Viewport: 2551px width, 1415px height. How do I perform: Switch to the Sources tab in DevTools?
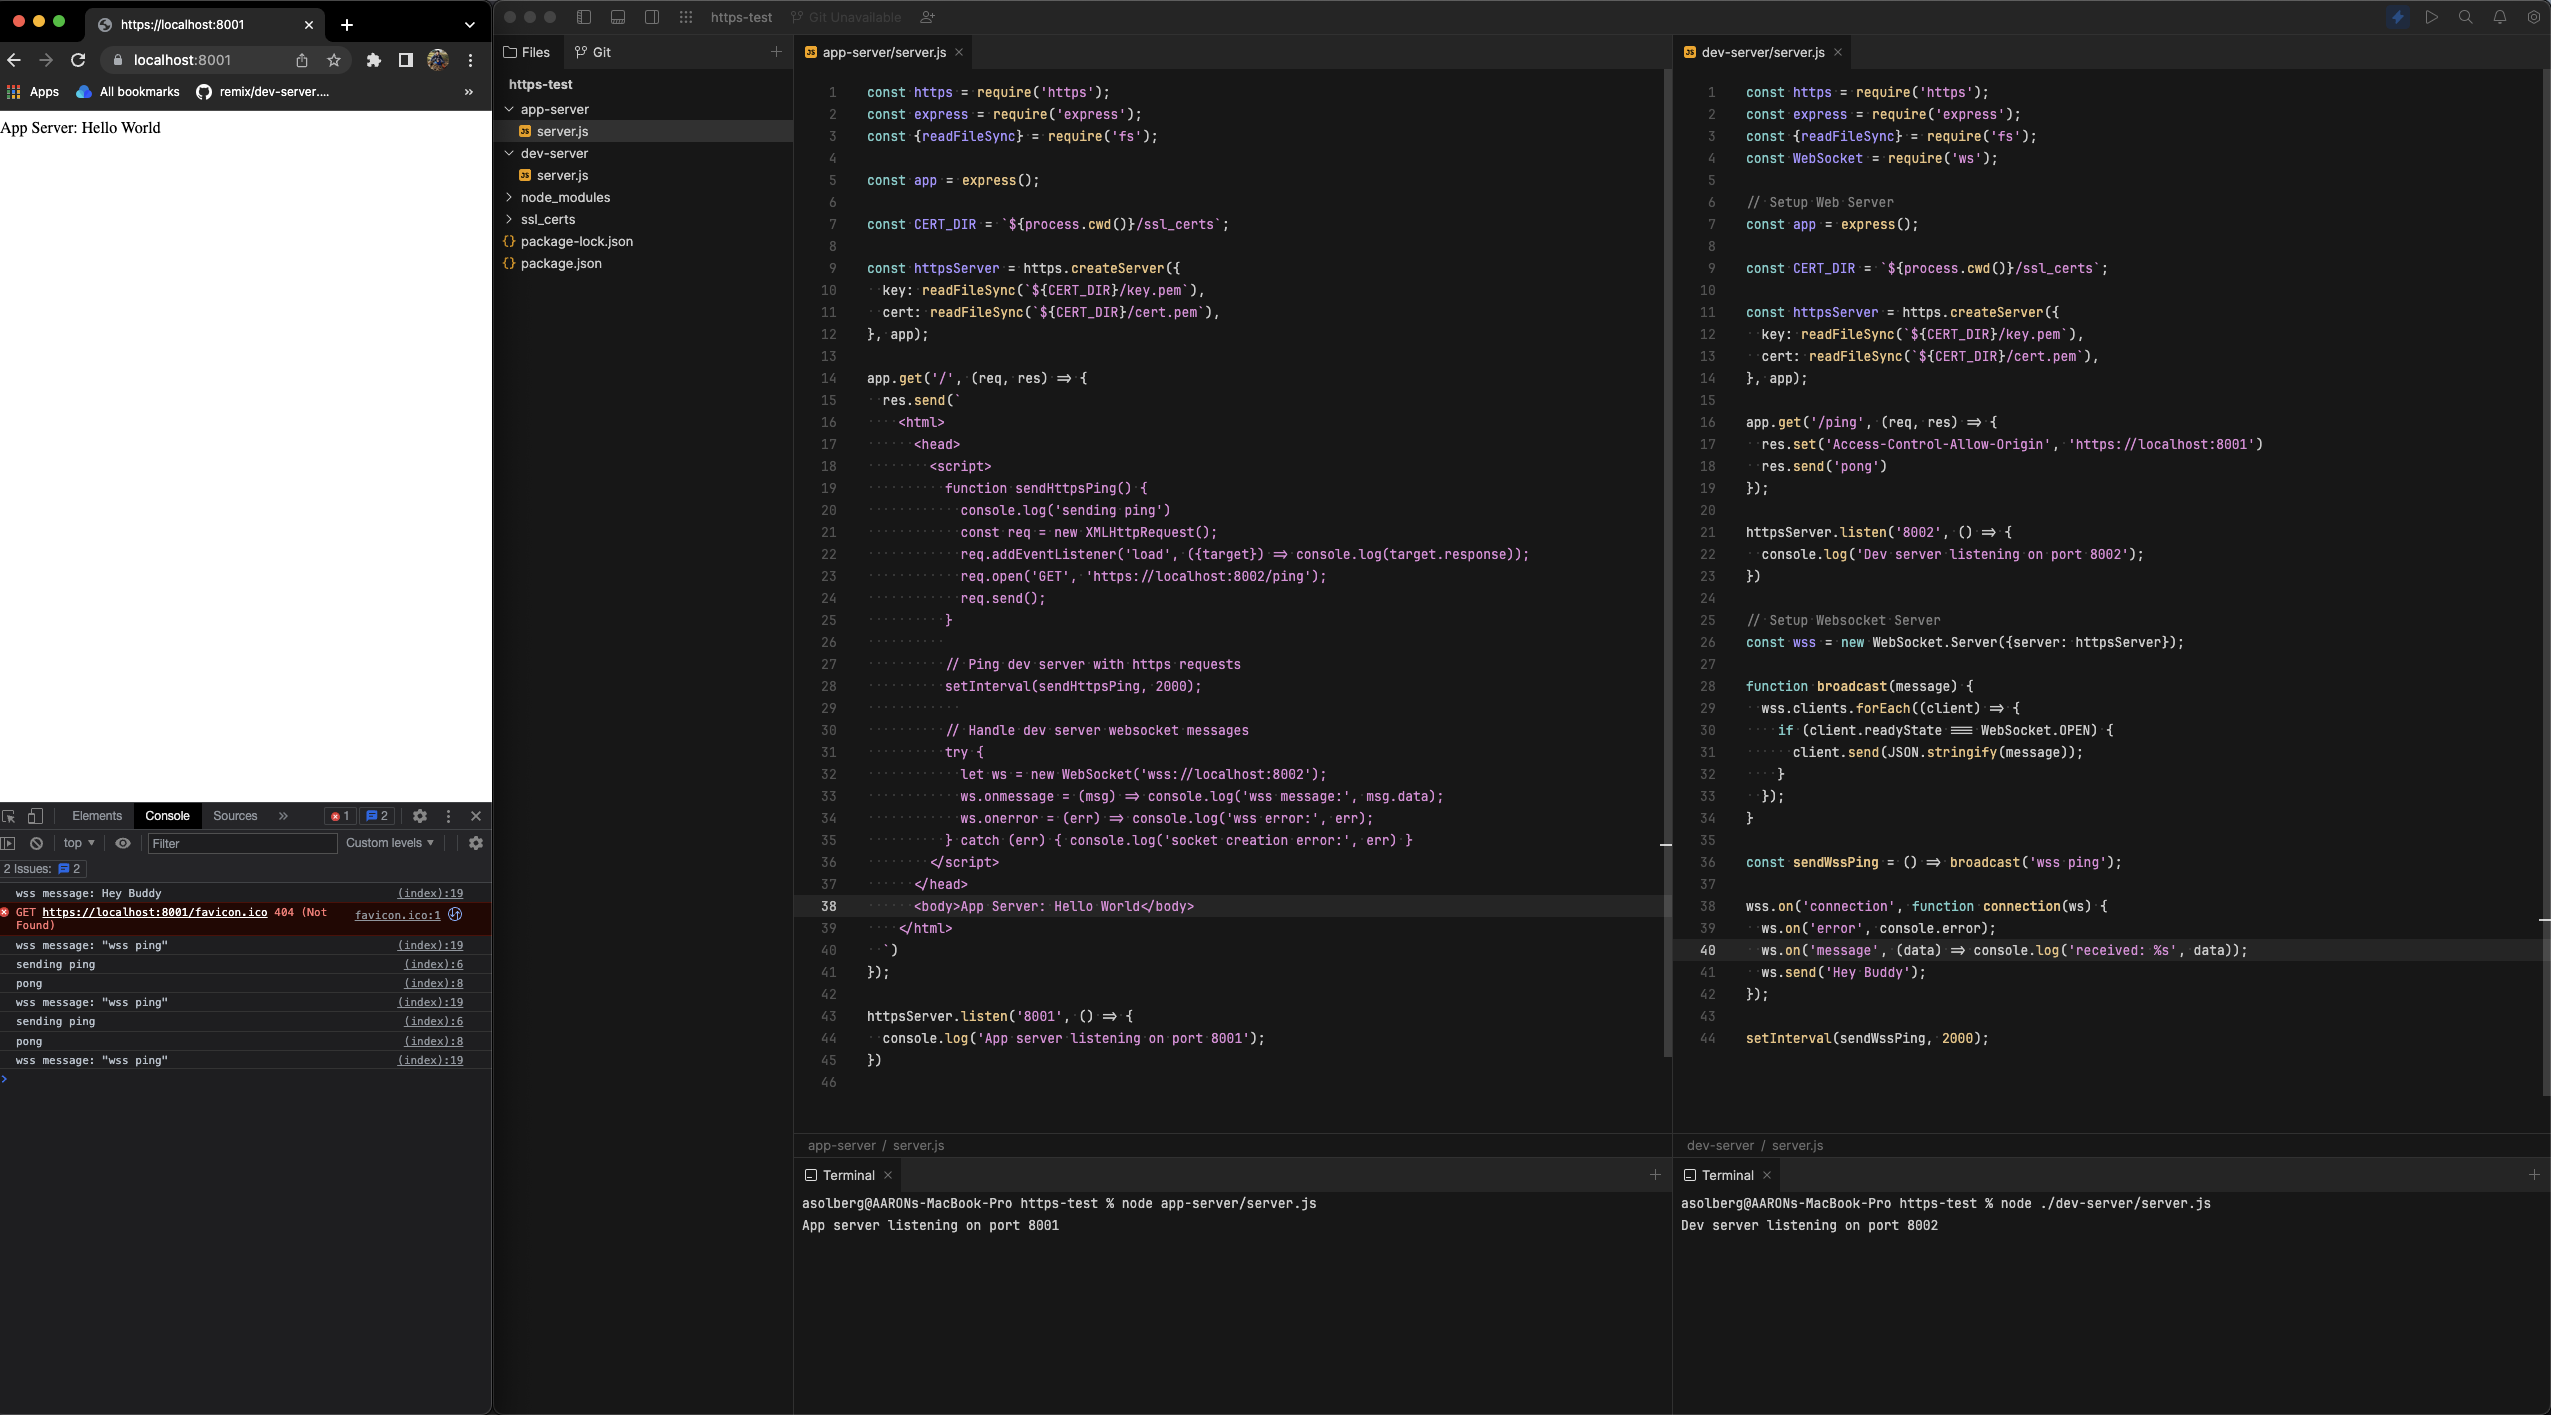point(235,816)
